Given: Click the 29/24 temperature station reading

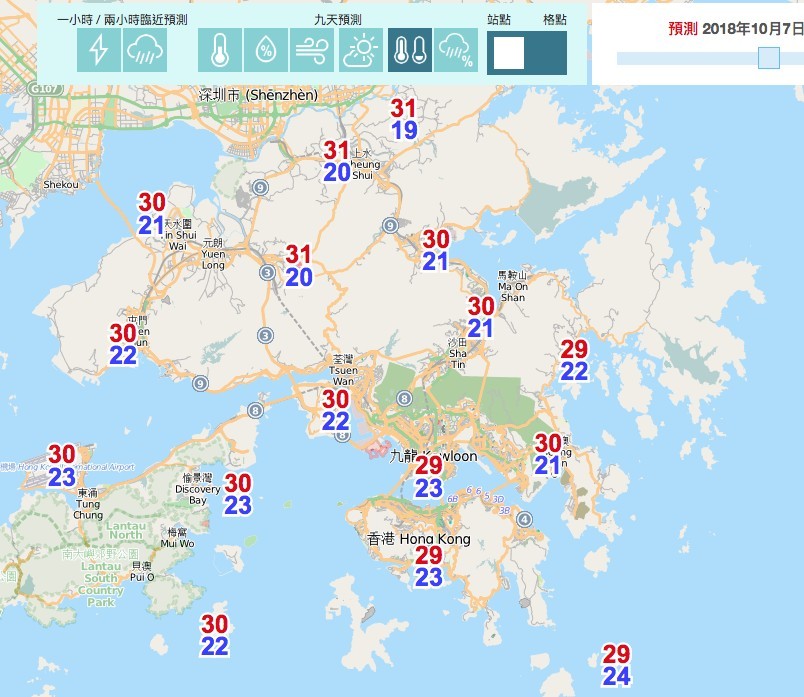Looking at the screenshot, I should point(616,666).
